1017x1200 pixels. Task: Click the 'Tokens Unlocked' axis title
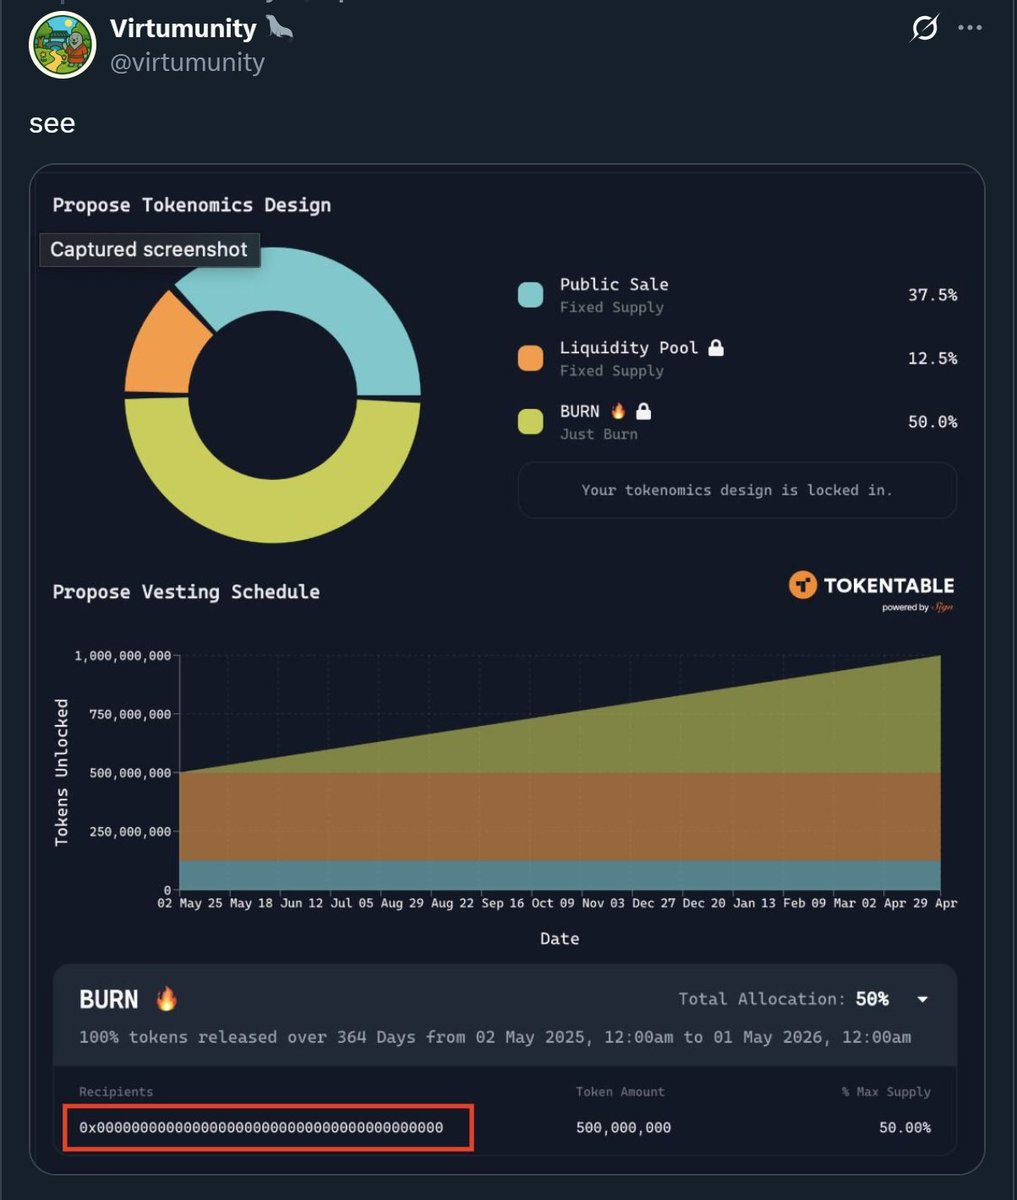coord(62,773)
